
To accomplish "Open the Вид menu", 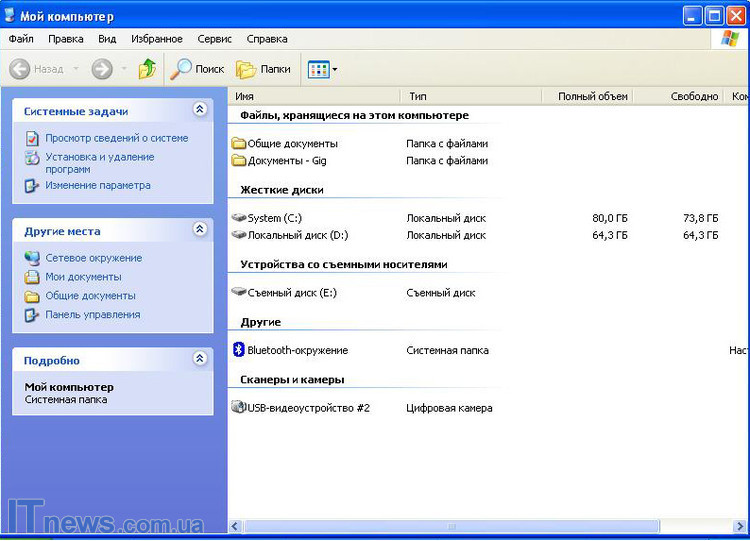I will (x=107, y=39).
